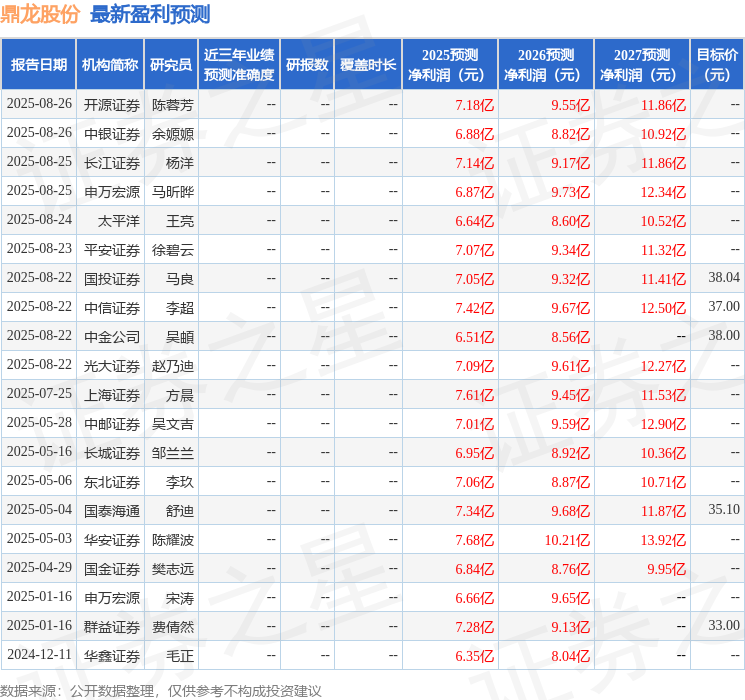This screenshot has height=700, width=745.
Task: Select the 国泰海通 institution cell
Action: [x=112, y=511]
